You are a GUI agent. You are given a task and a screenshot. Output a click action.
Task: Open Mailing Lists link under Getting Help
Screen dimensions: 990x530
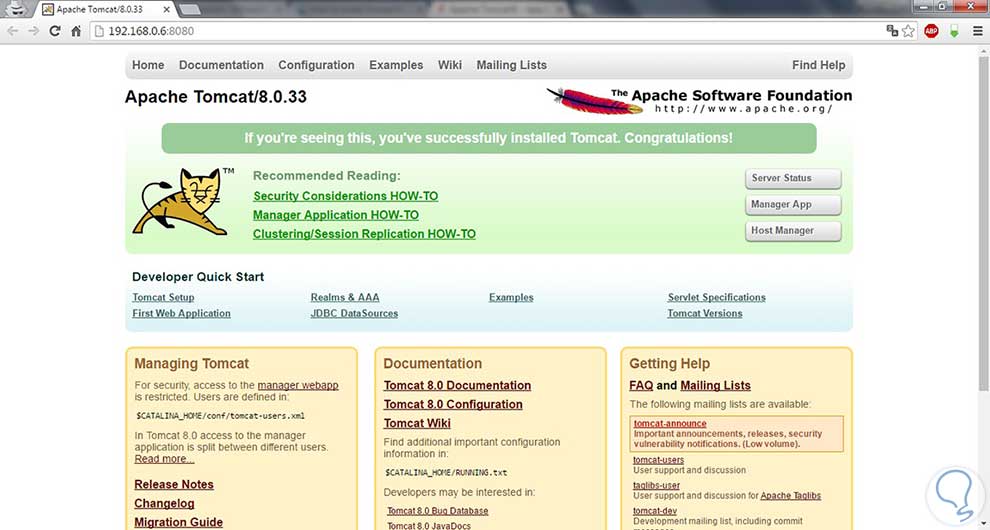715,385
